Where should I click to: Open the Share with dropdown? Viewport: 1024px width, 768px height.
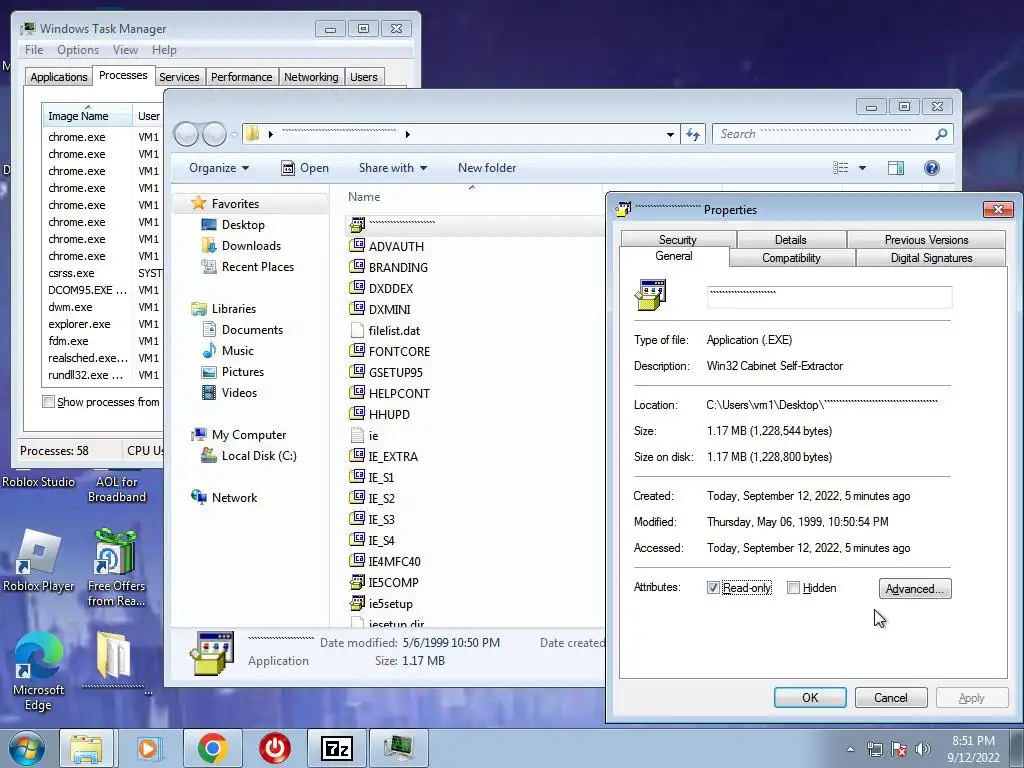[x=392, y=168]
